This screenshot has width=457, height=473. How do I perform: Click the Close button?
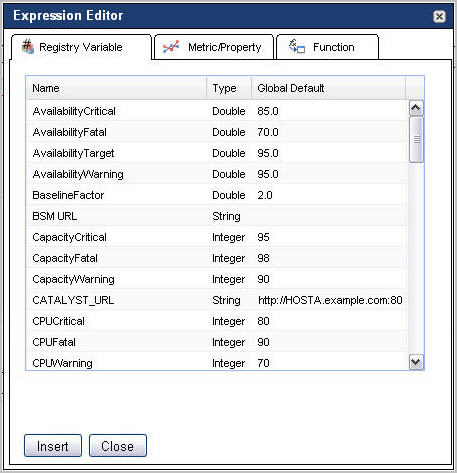[x=118, y=446]
